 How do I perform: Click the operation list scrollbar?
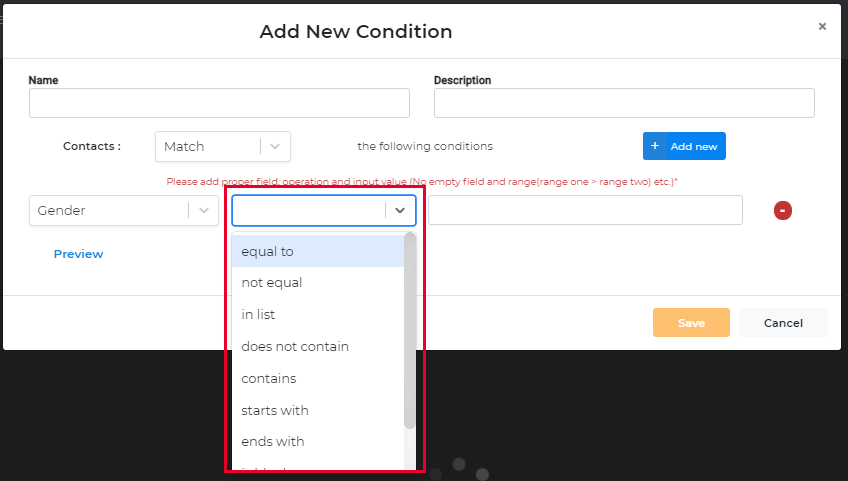(x=410, y=330)
